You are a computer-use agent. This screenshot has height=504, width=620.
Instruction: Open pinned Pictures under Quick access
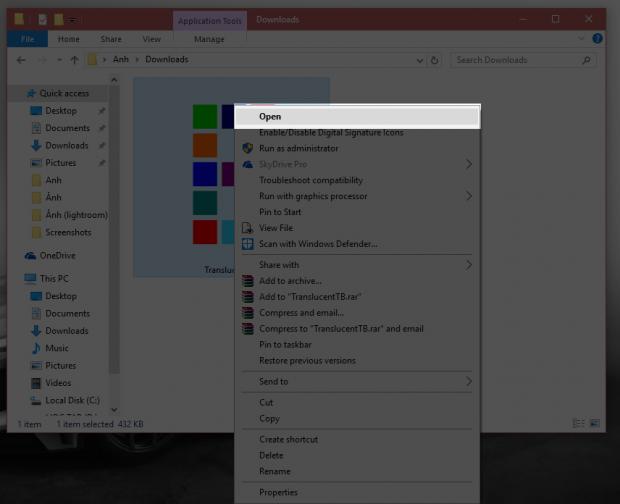click(60, 163)
